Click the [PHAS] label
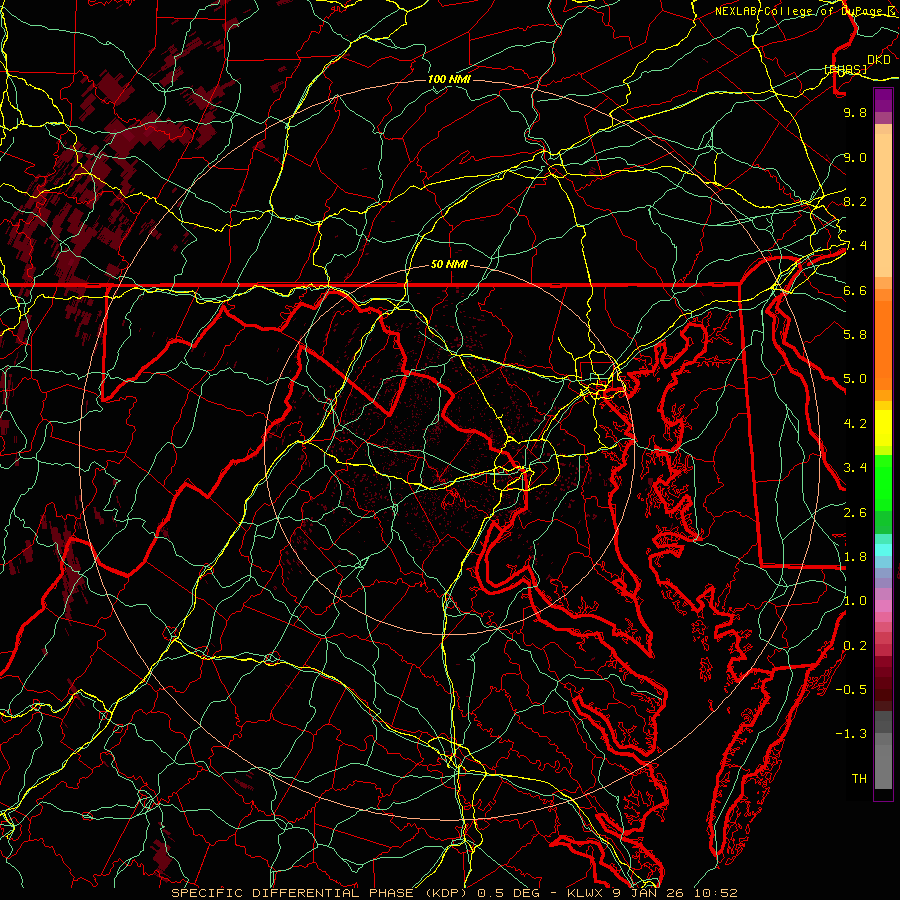The height and width of the screenshot is (900, 900). click(x=845, y=69)
